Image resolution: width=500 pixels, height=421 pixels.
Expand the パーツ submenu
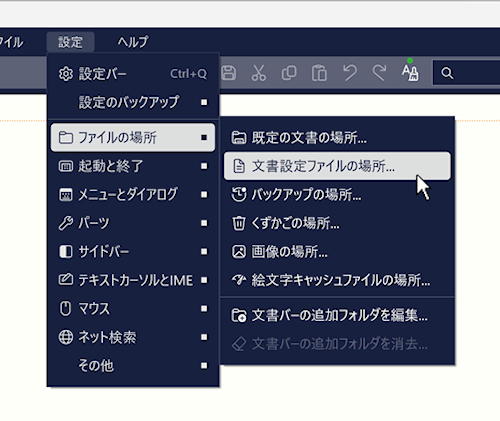(x=133, y=223)
